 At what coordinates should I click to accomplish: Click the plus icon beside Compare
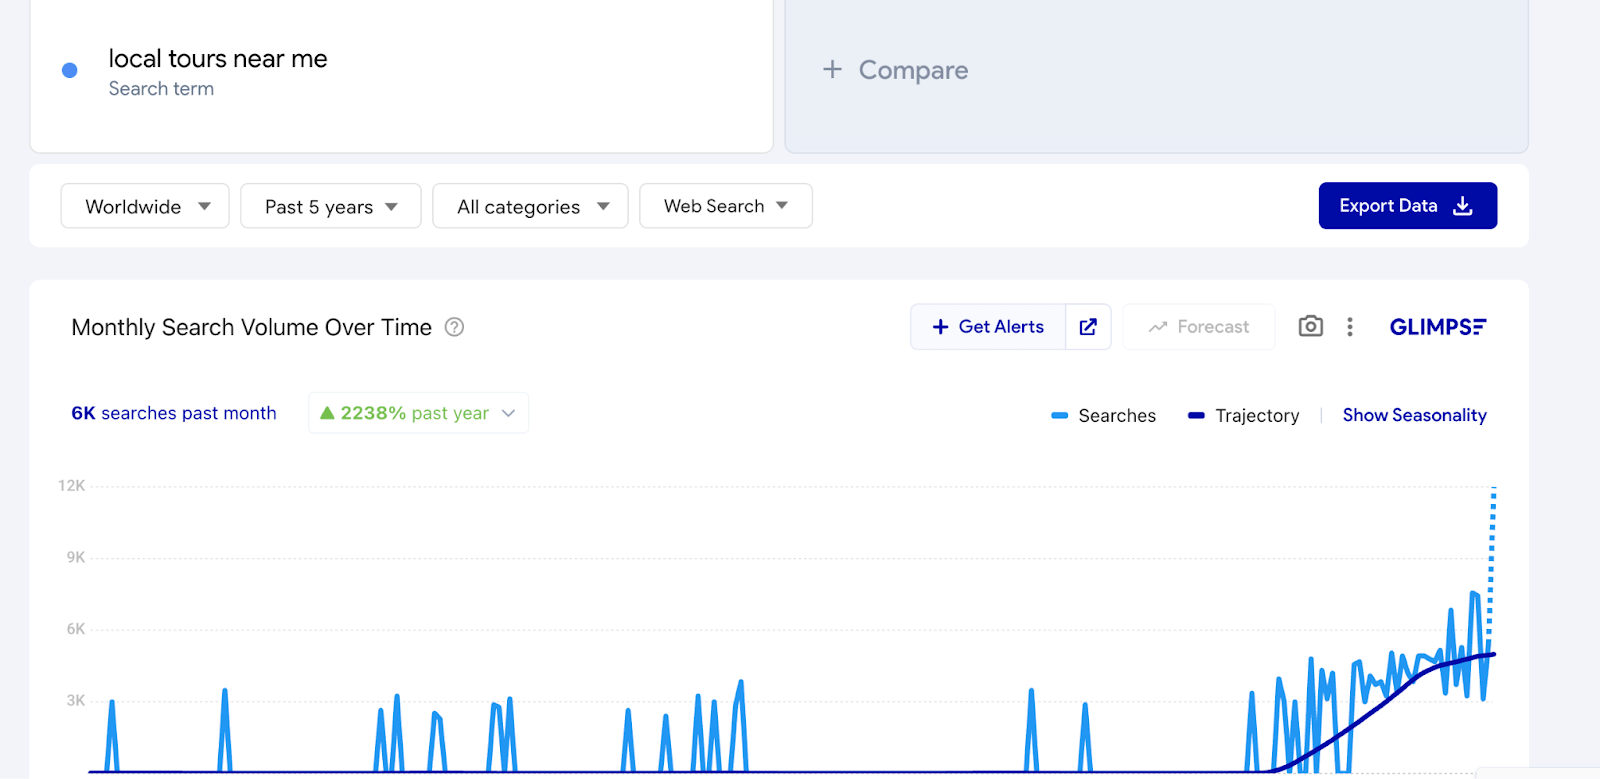(x=832, y=70)
